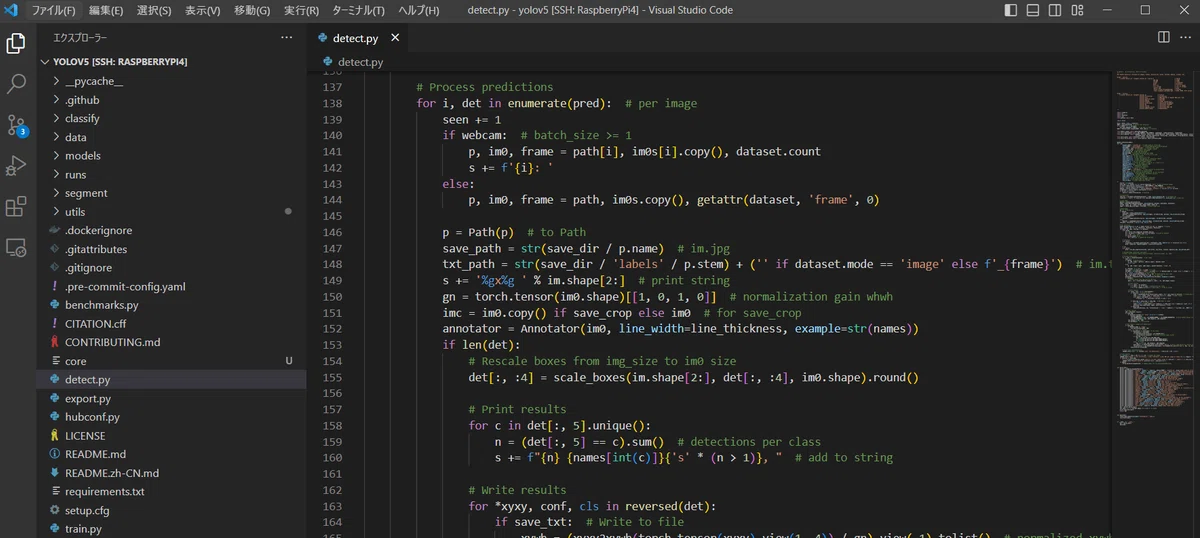The width and height of the screenshot is (1200, 538).
Task: Open hubconf.py file
Action: point(171,417)
